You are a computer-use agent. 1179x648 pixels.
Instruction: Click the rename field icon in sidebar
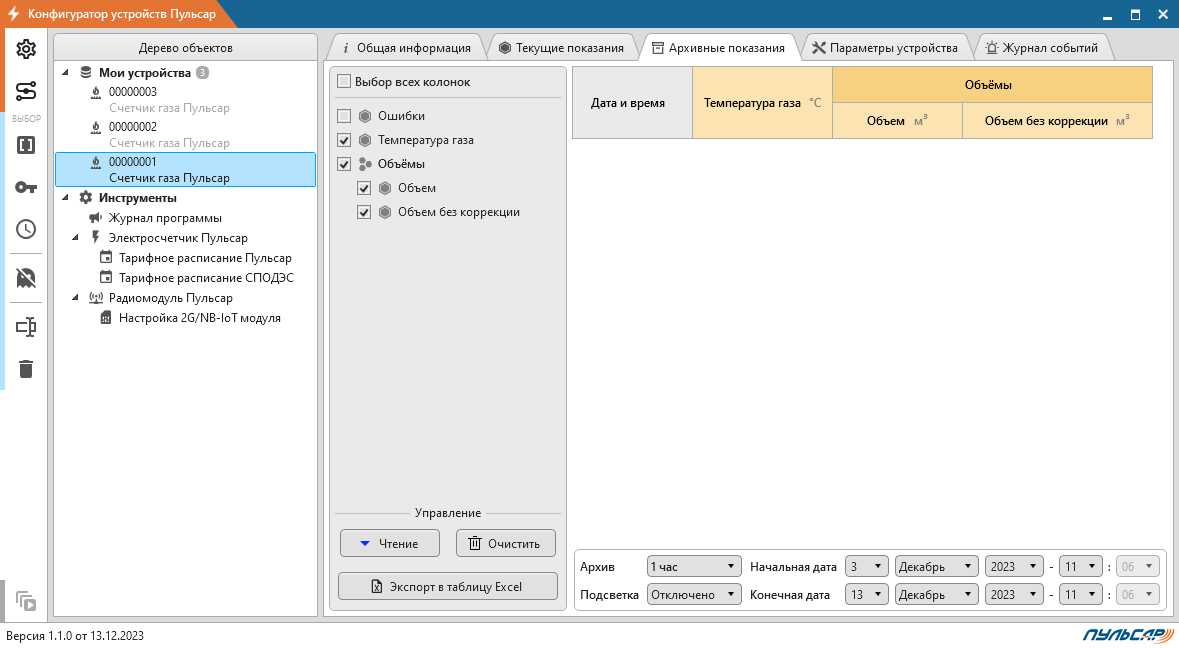point(26,327)
